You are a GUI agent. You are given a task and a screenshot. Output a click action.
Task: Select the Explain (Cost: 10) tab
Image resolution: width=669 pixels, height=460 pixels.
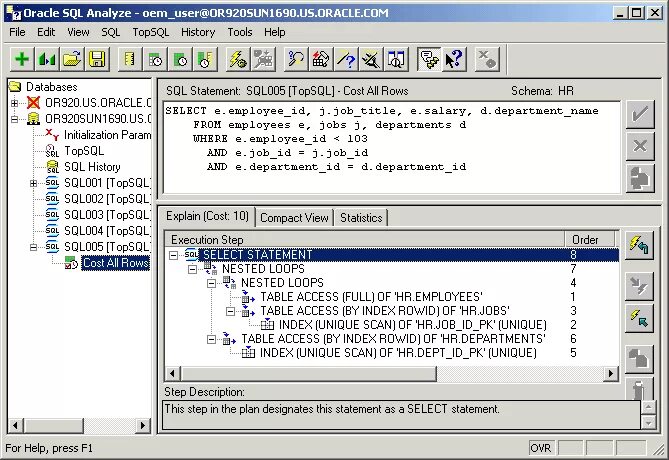207,216
